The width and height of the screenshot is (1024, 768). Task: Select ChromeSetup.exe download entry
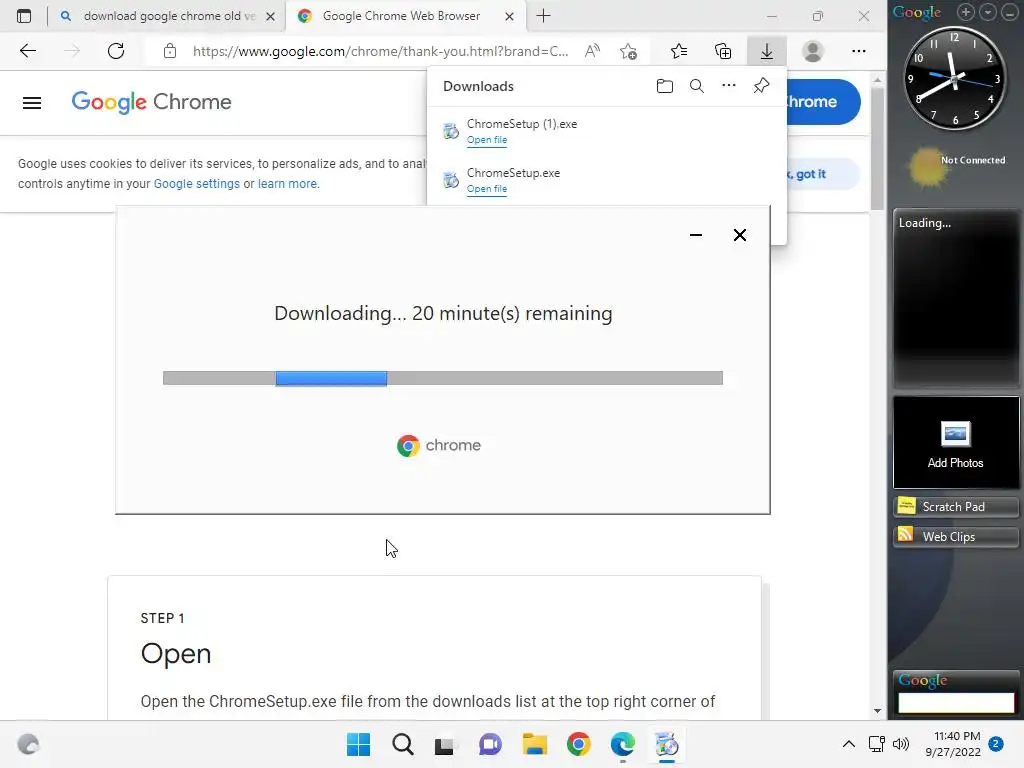(x=607, y=180)
